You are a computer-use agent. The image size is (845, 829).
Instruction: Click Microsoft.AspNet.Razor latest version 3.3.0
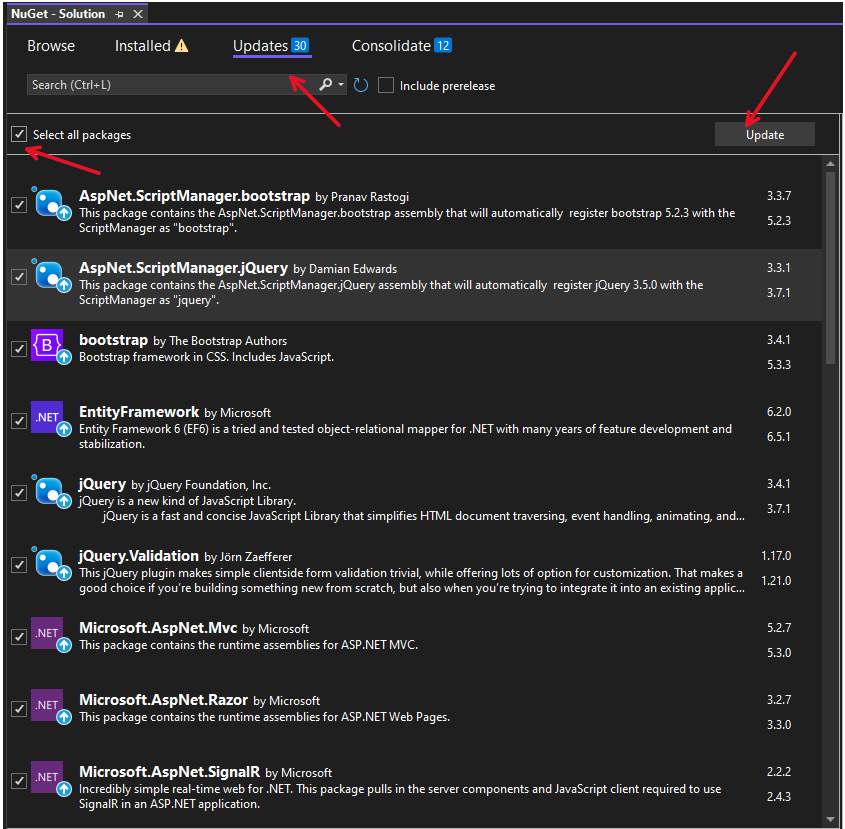coord(779,724)
